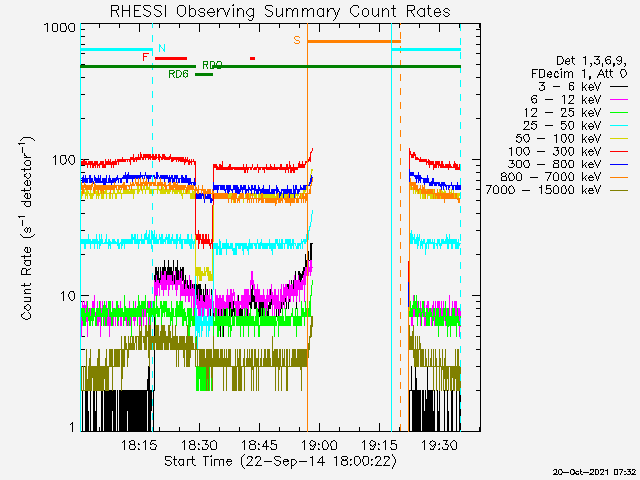Click the 'FDecim 1, Att 0' text
Screen dimensions: 640x480
click(579, 74)
